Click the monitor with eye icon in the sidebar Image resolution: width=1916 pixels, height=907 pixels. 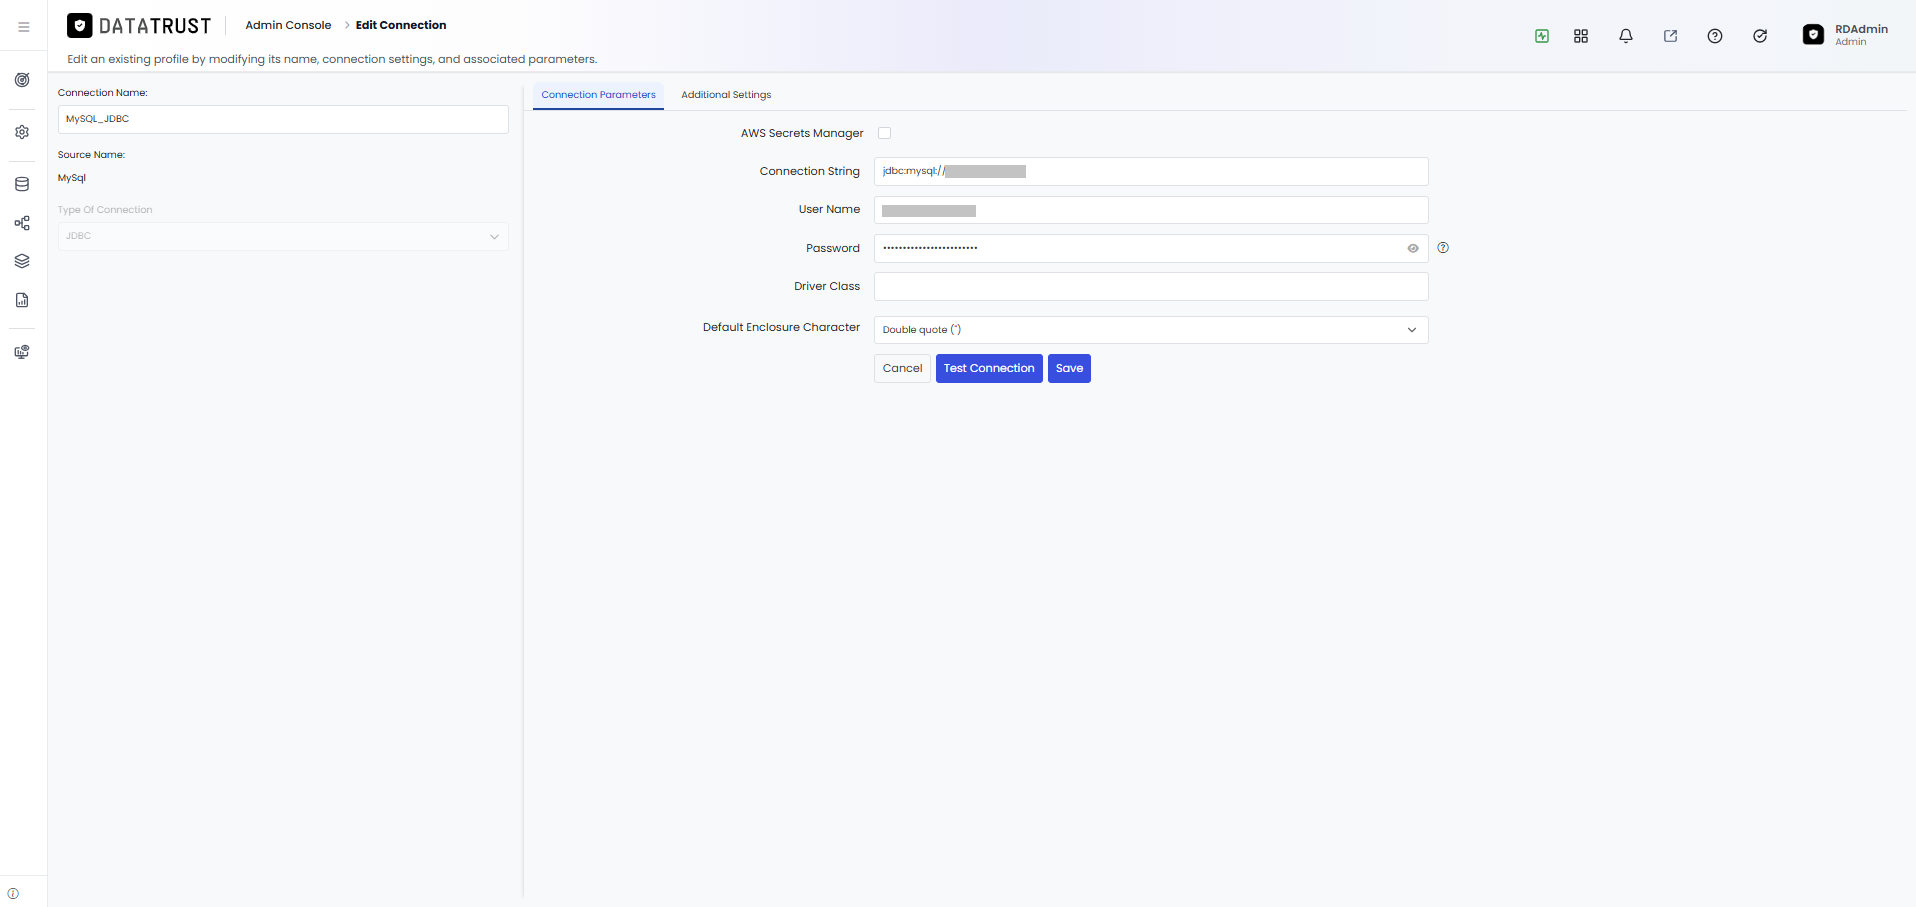[x=22, y=352]
